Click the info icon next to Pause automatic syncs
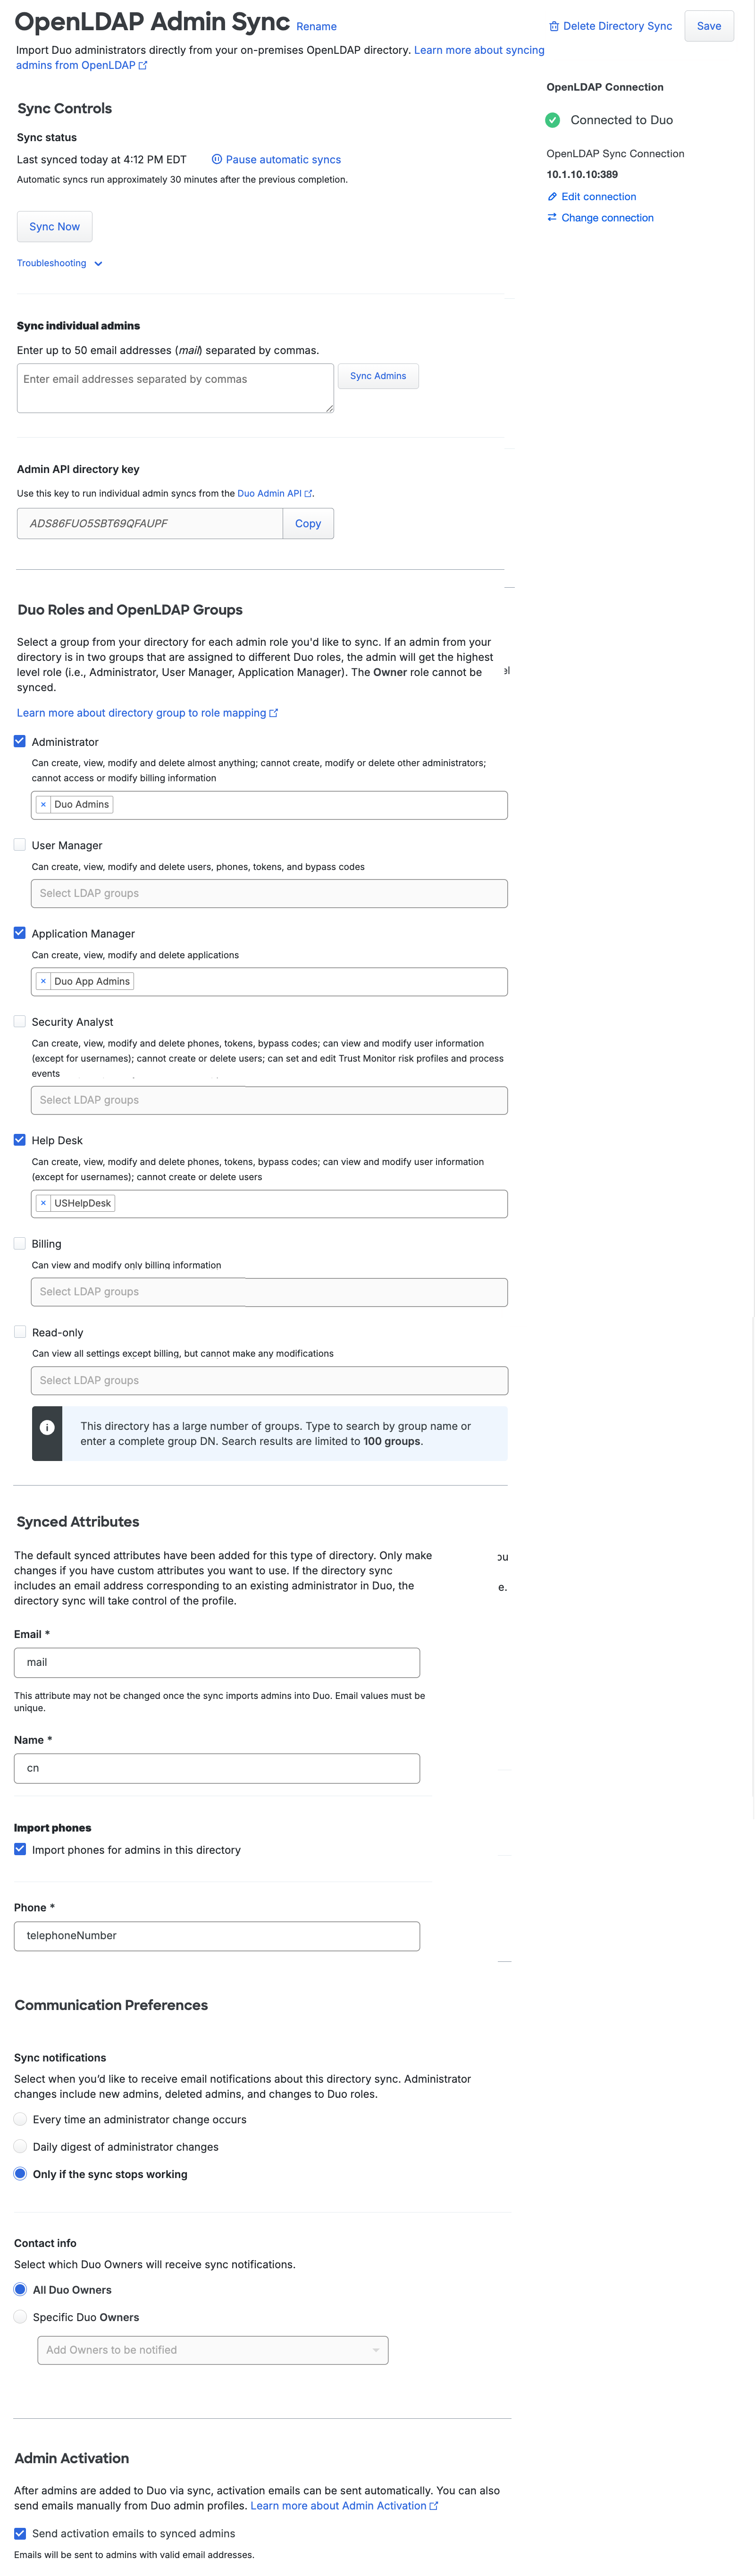 click(x=216, y=159)
